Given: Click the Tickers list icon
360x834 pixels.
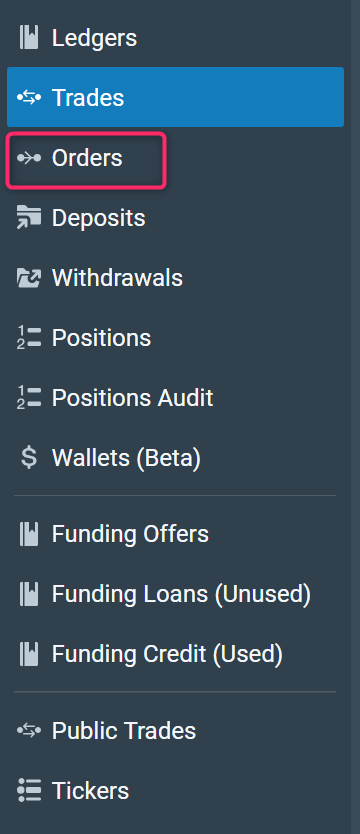Looking at the screenshot, I should (29, 791).
